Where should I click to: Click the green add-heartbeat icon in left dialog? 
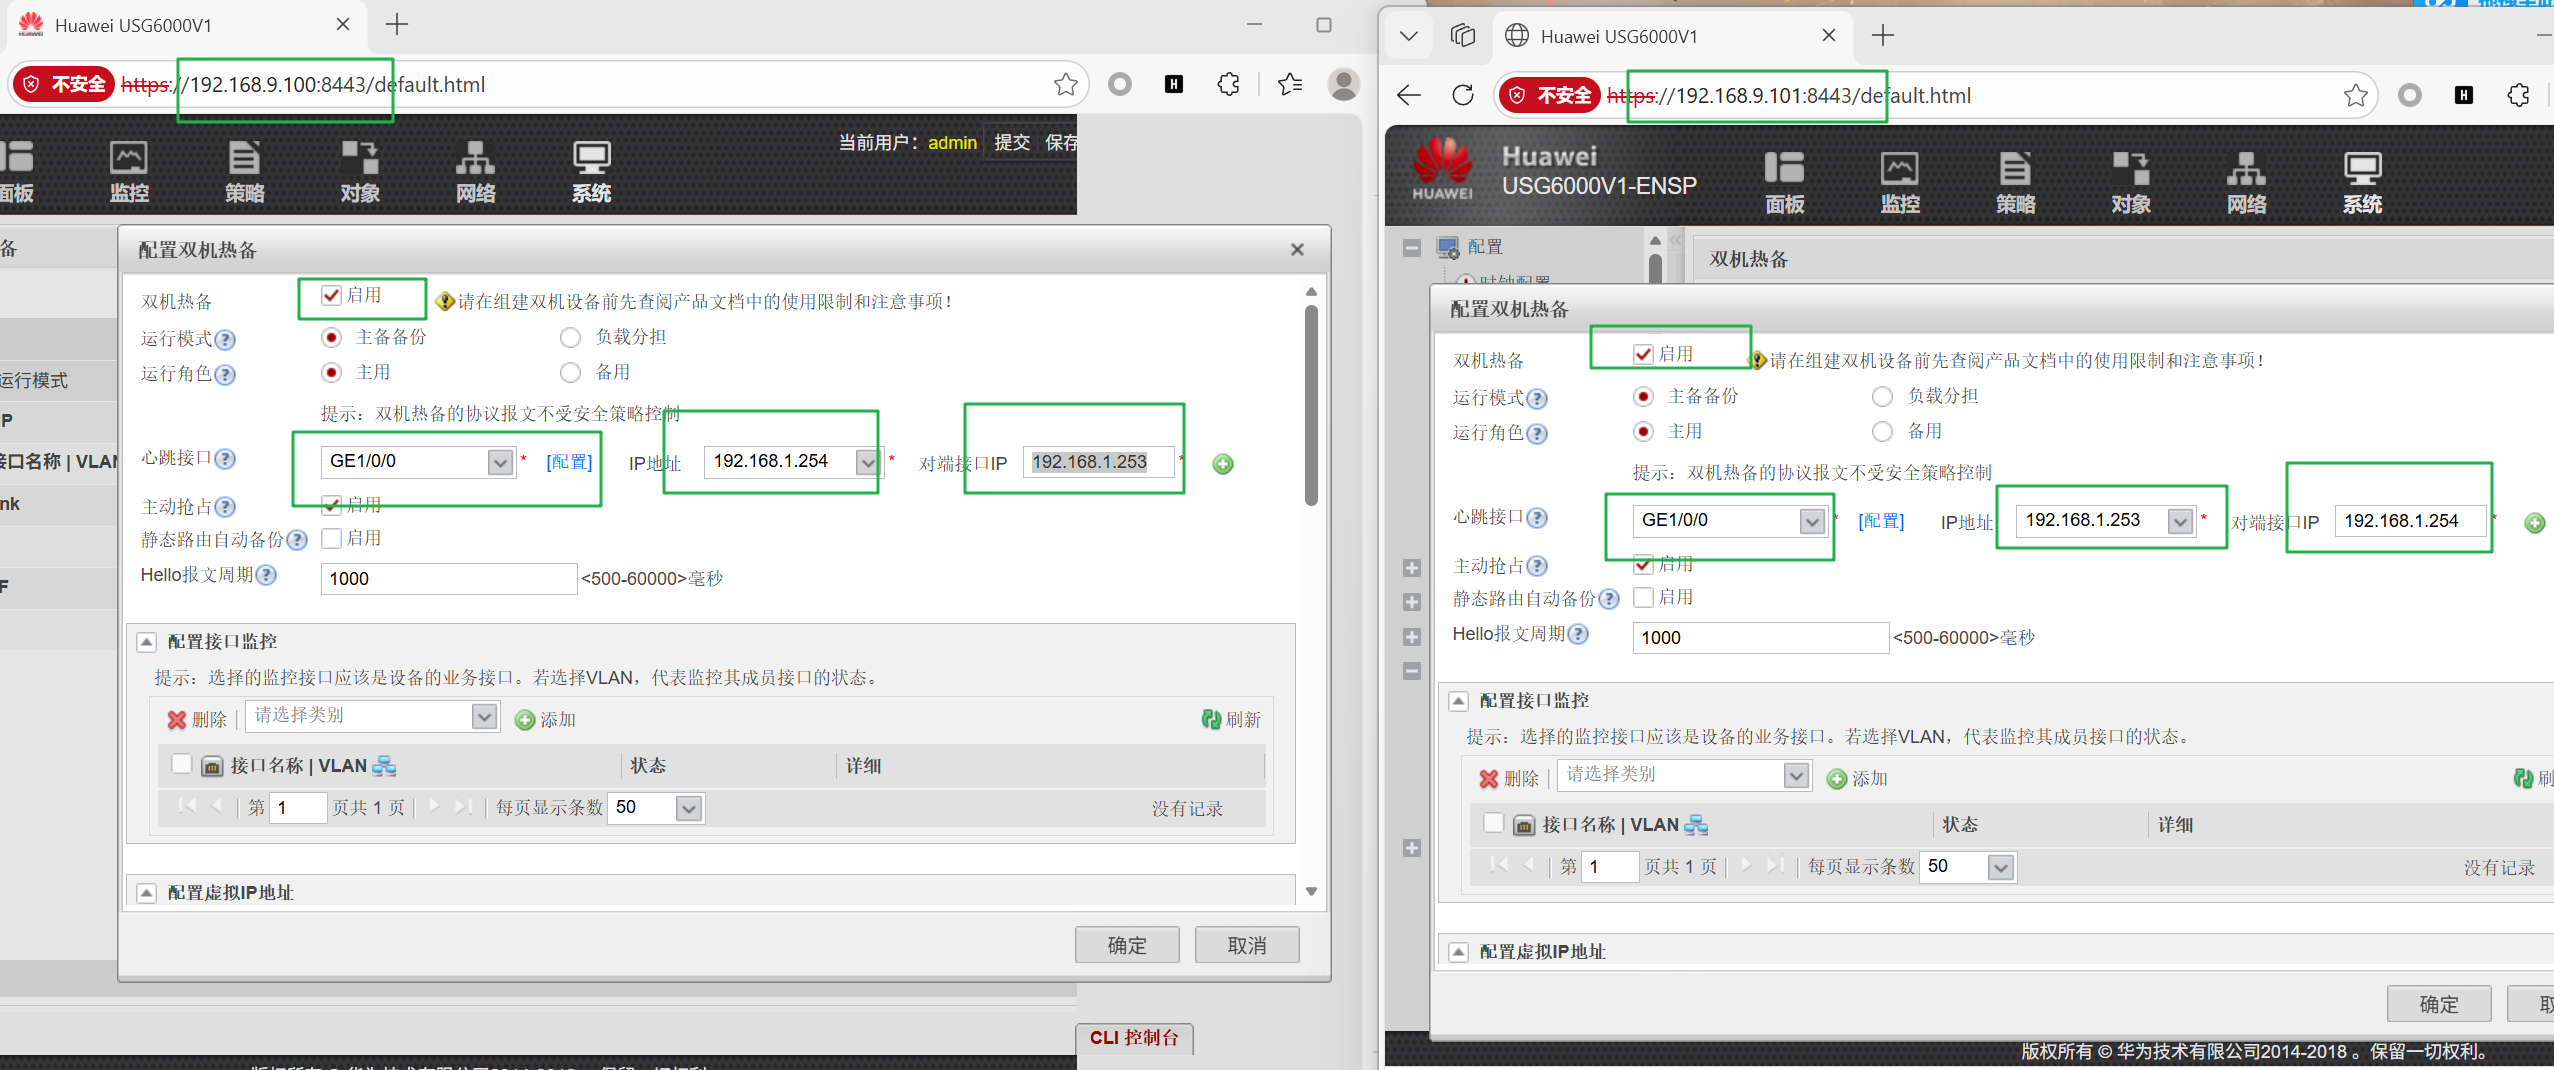[x=1223, y=464]
